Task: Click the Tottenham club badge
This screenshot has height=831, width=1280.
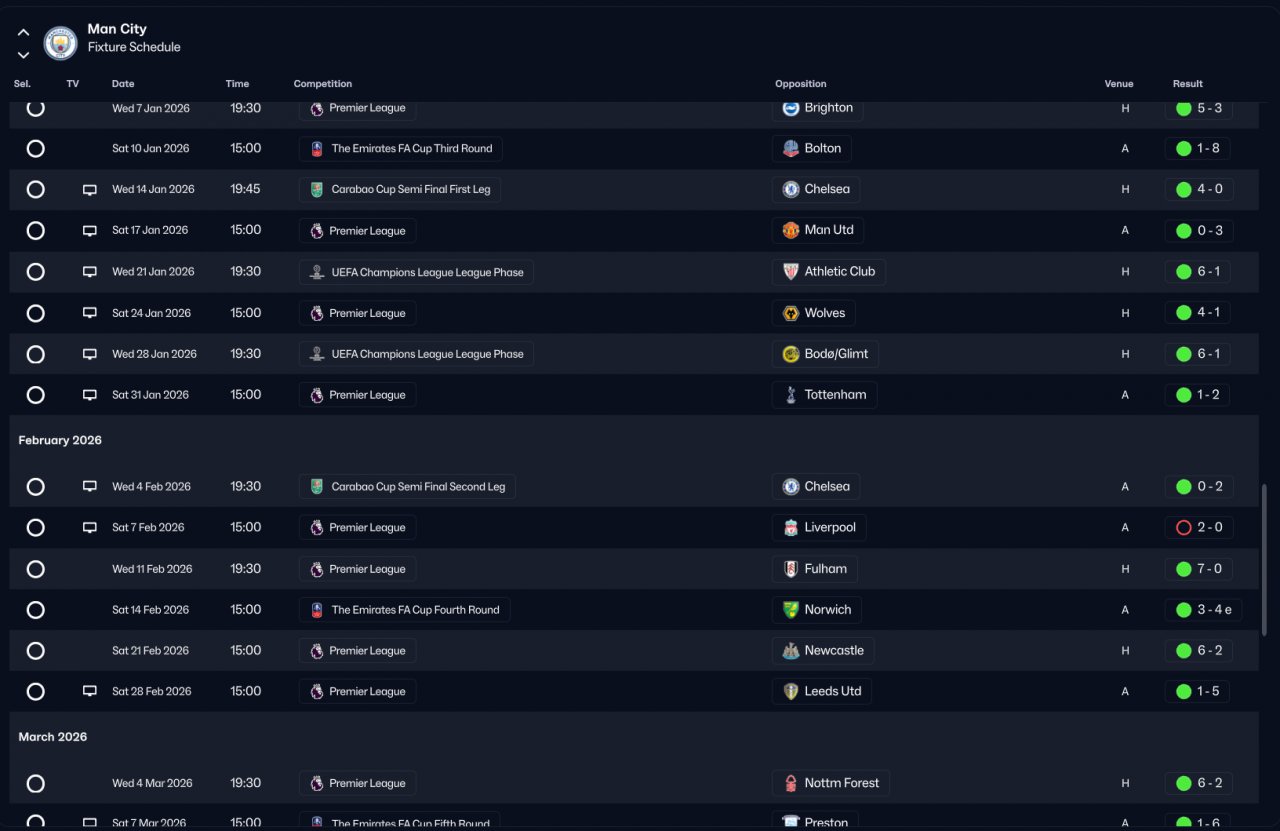Action: click(x=791, y=395)
